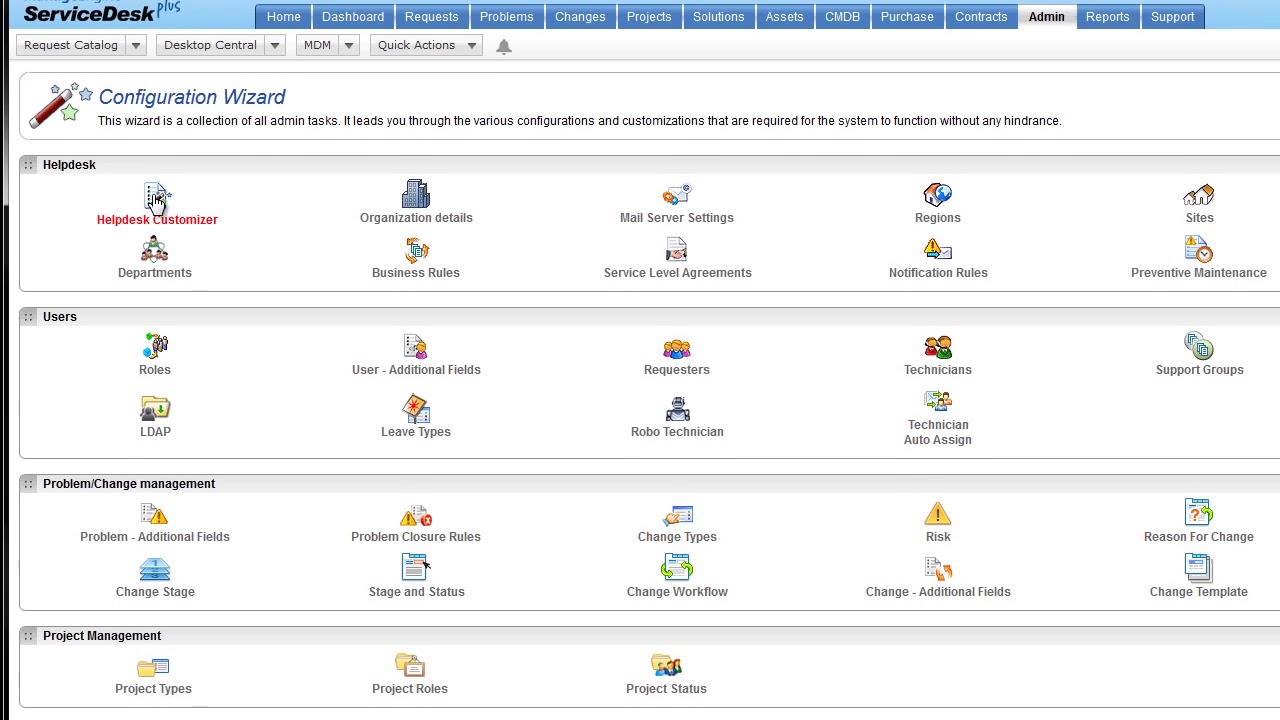Viewport: 1280px width, 720px height.
Task: Open the User - Additional Fields icon
Action: tap(416, 346)
